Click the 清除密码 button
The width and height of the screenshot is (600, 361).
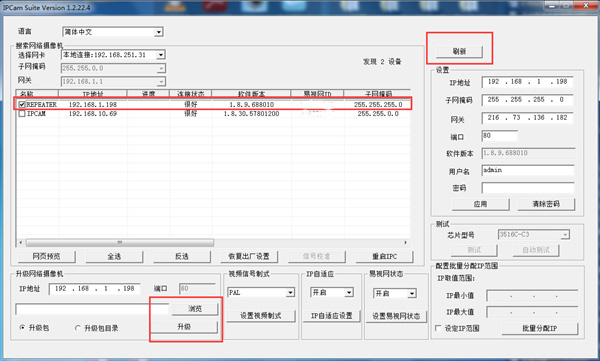[x=546, y=204]
